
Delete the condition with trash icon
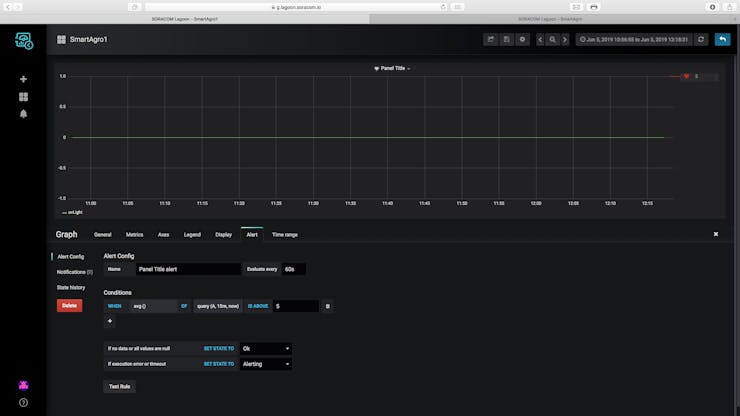pyautogui.click(x=328, y=306)
